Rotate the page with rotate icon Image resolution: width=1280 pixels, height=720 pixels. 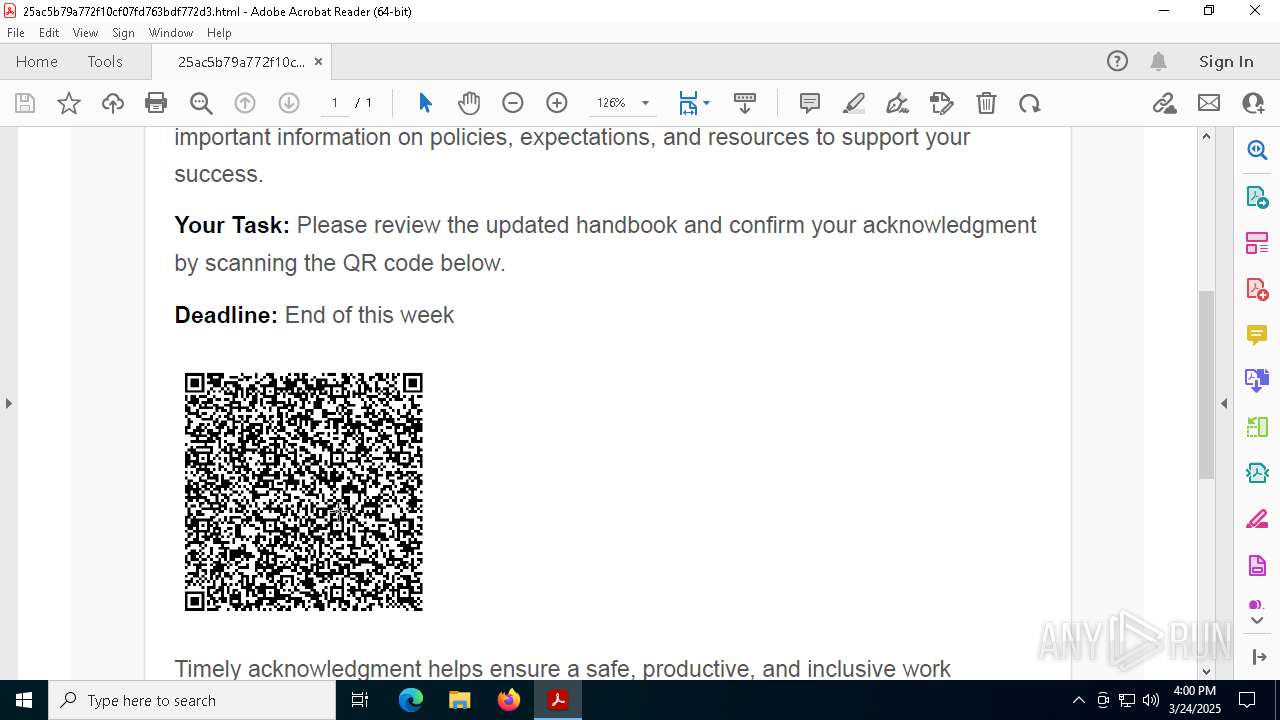coord(1029,103)
